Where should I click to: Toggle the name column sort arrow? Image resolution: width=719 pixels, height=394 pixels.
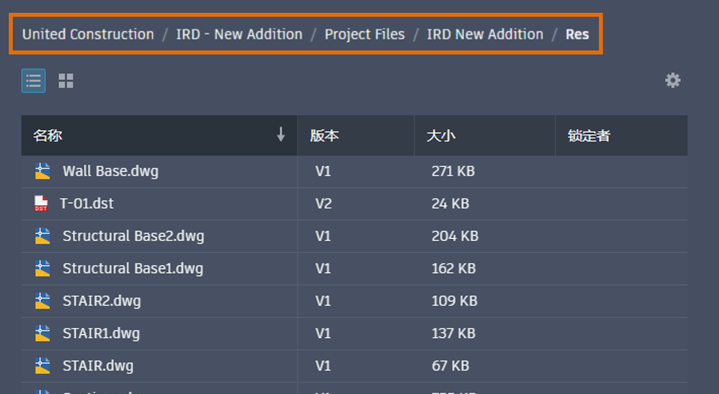pyautogui.click(x=281, y=135)
